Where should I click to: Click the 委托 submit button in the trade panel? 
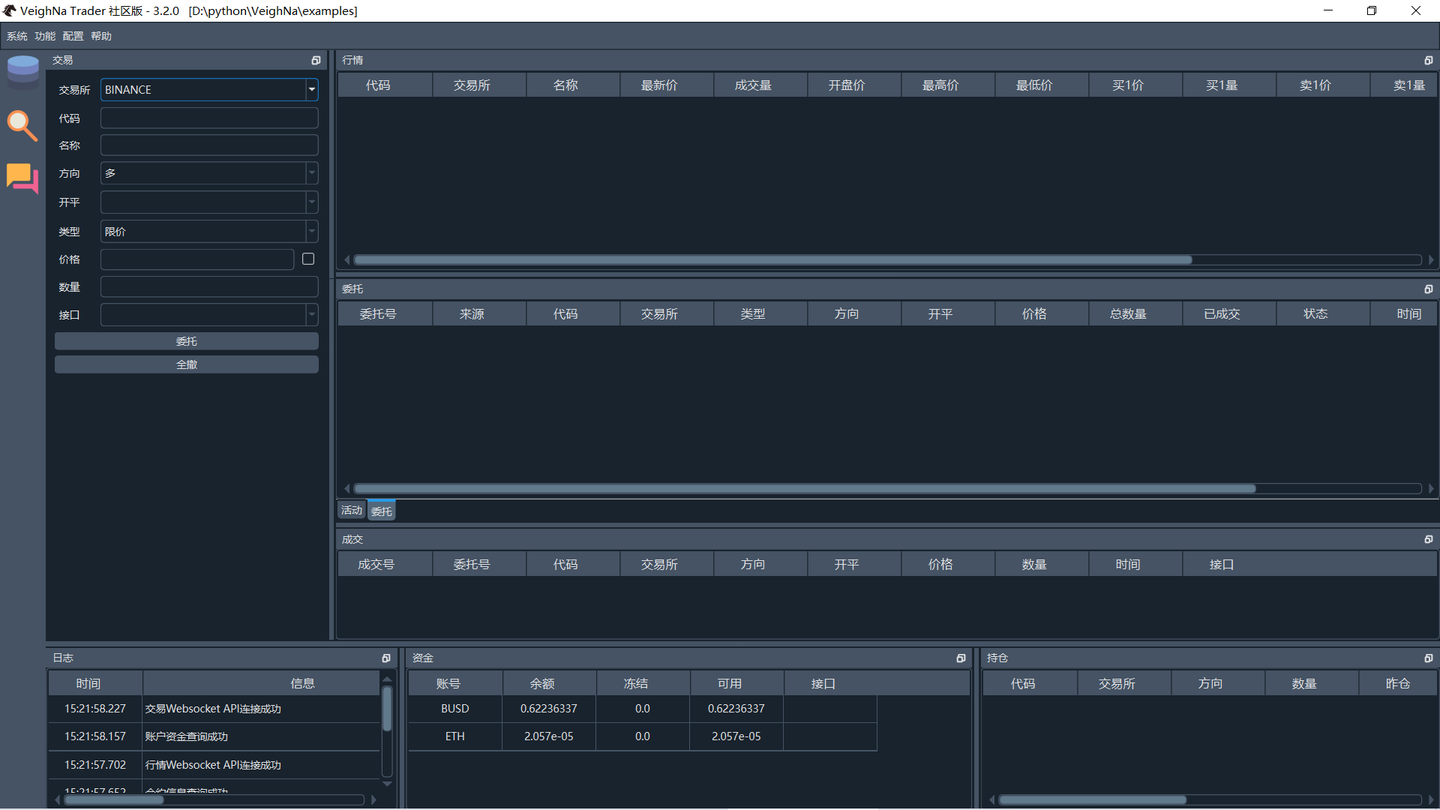coord(187,341)
